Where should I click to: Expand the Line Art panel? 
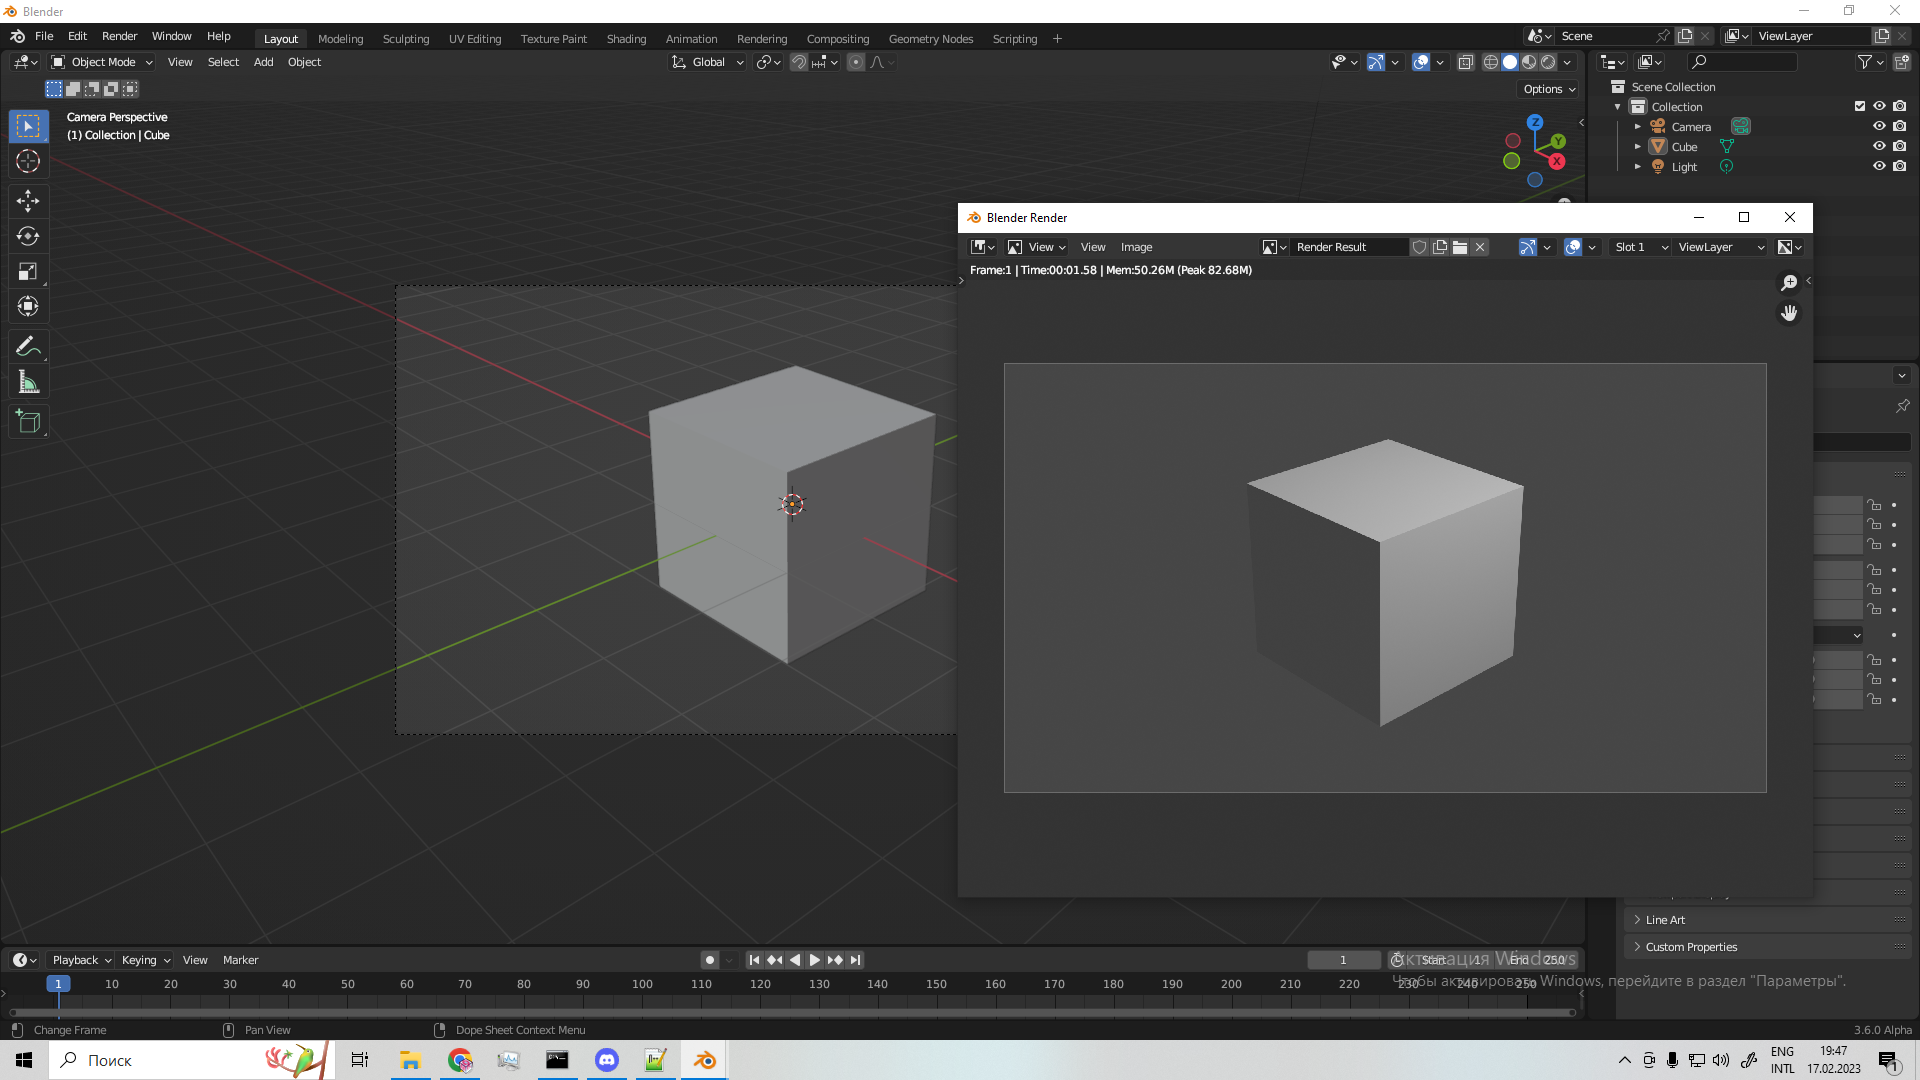(1768, 920)
